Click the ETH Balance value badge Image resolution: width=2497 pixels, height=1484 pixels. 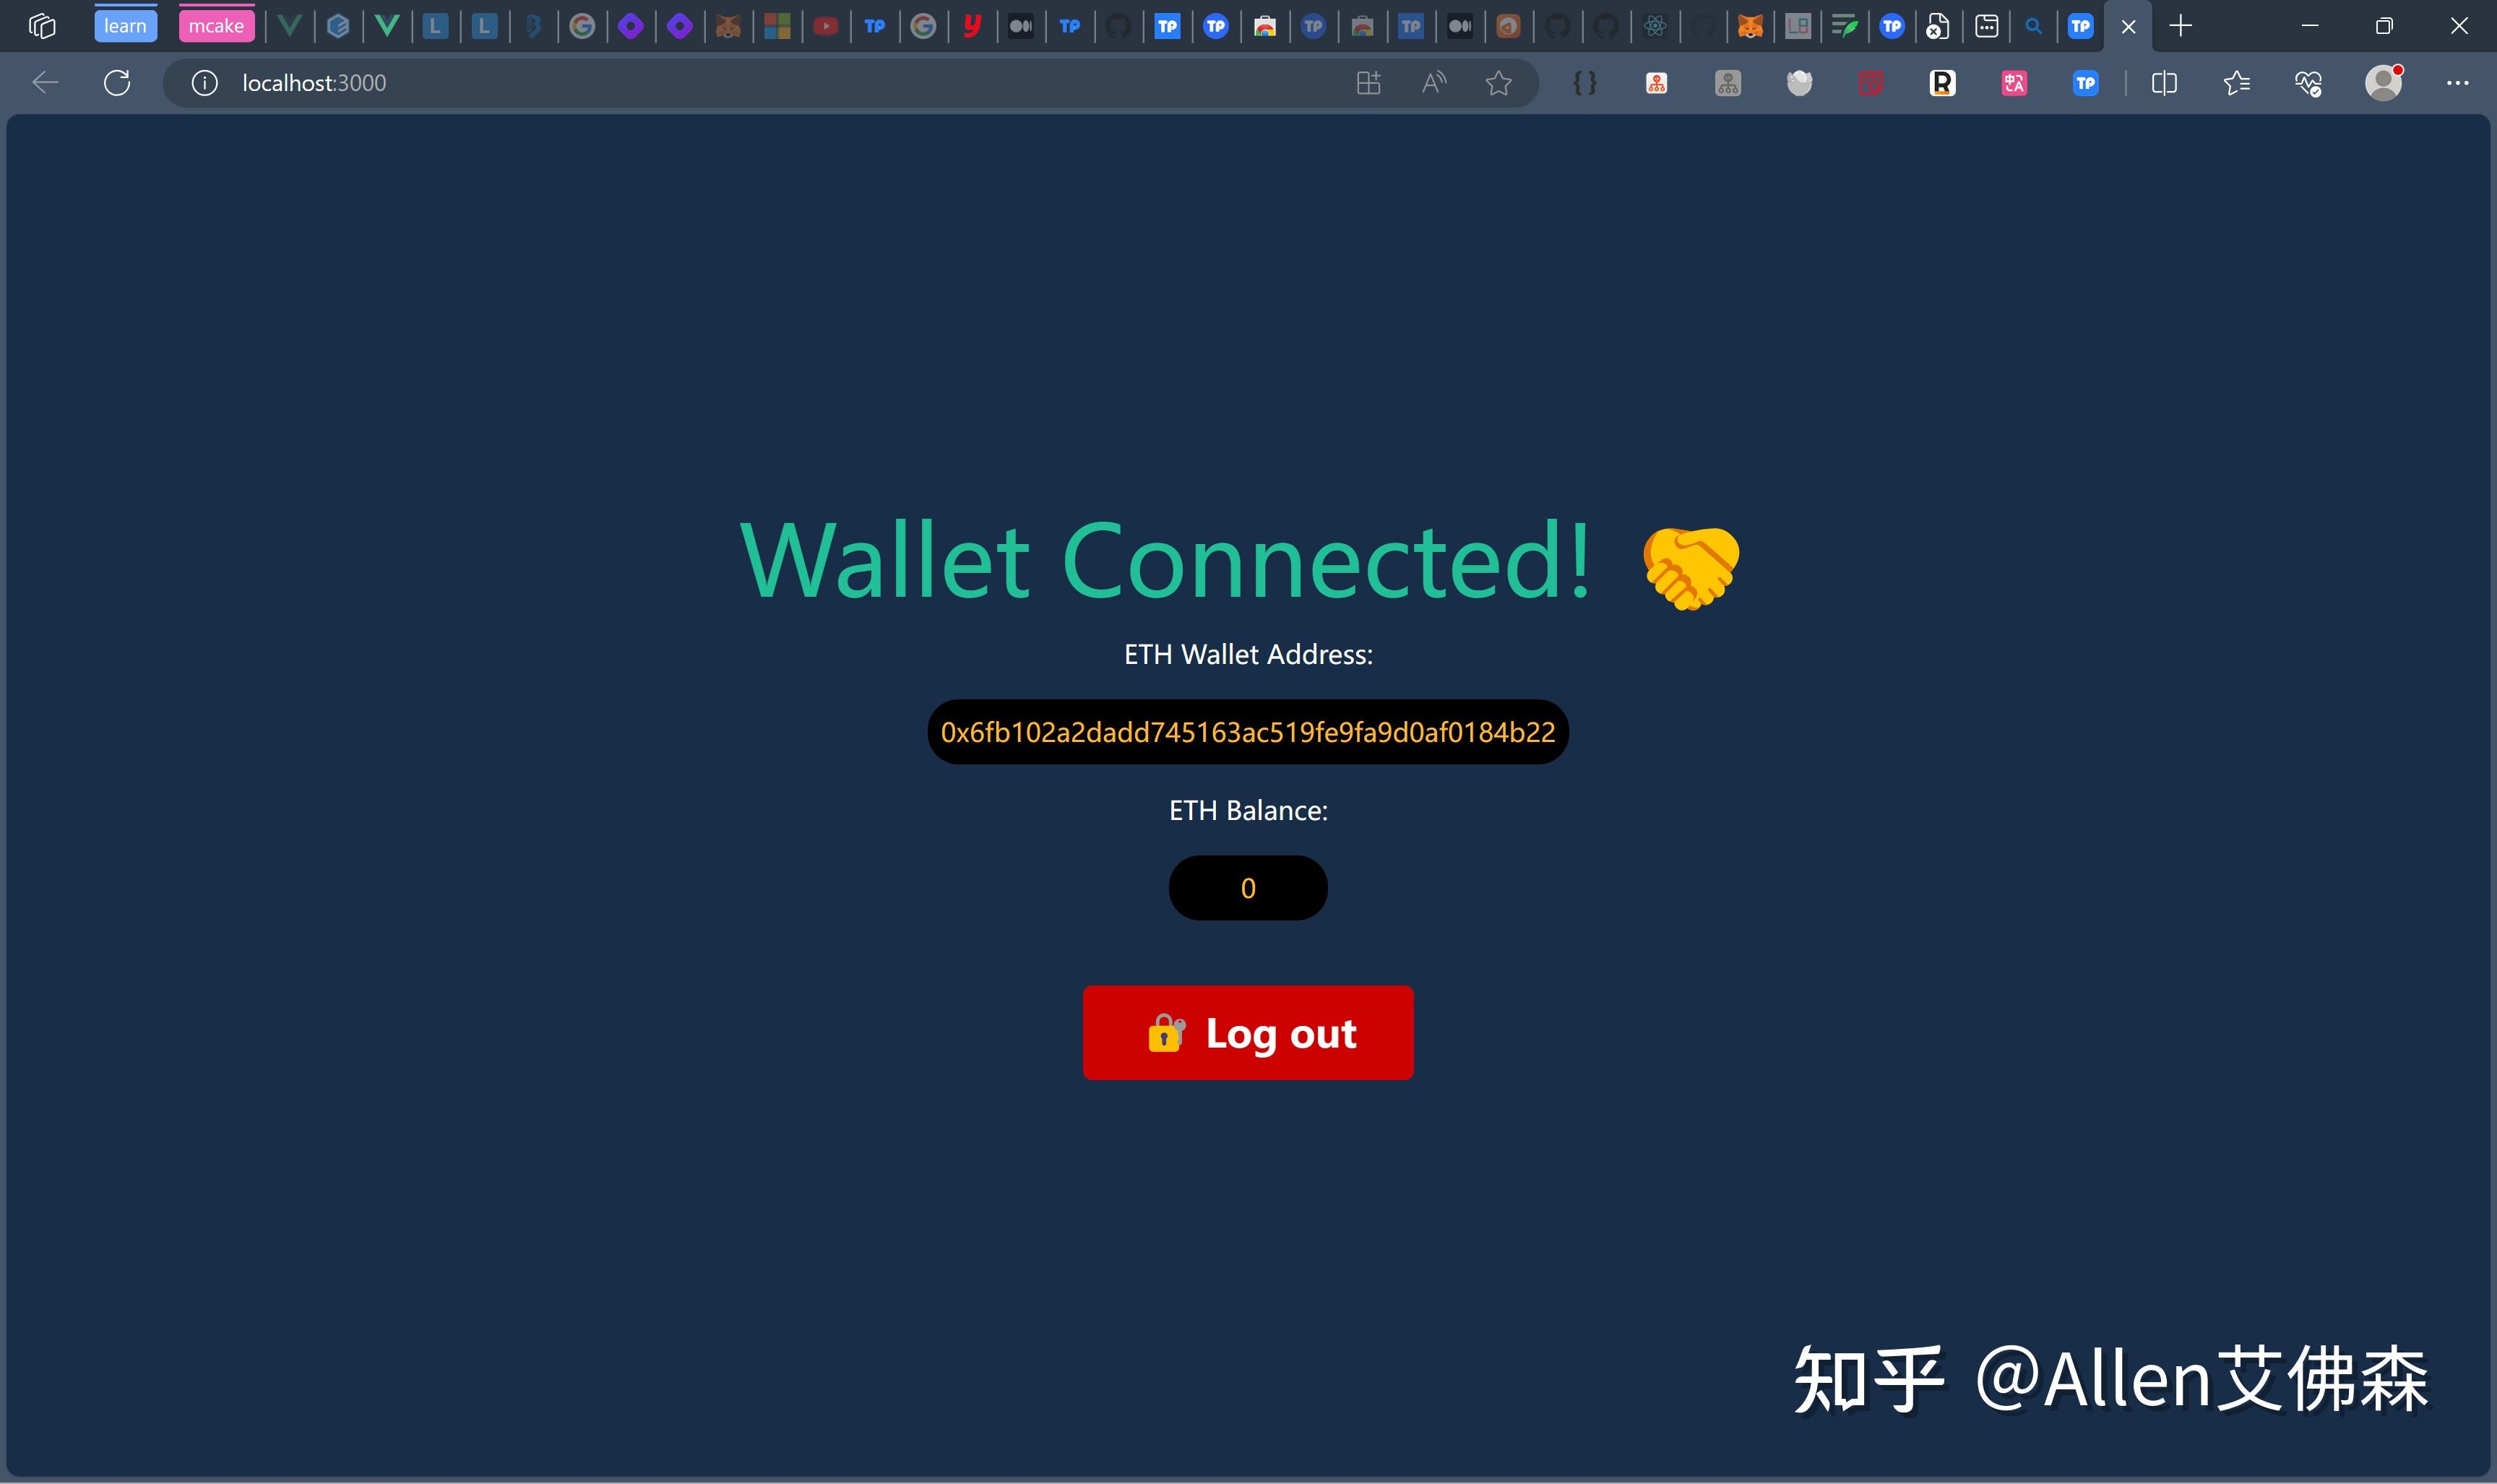point(1247,887)
